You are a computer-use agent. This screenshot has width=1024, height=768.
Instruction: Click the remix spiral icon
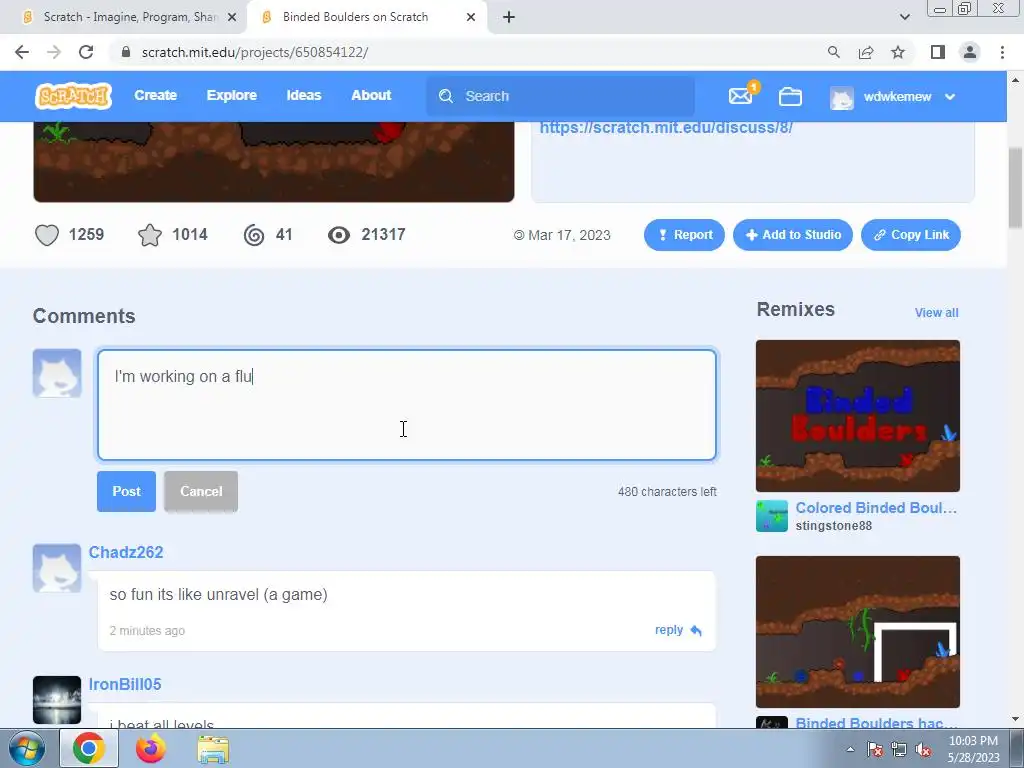coord(254,235)
